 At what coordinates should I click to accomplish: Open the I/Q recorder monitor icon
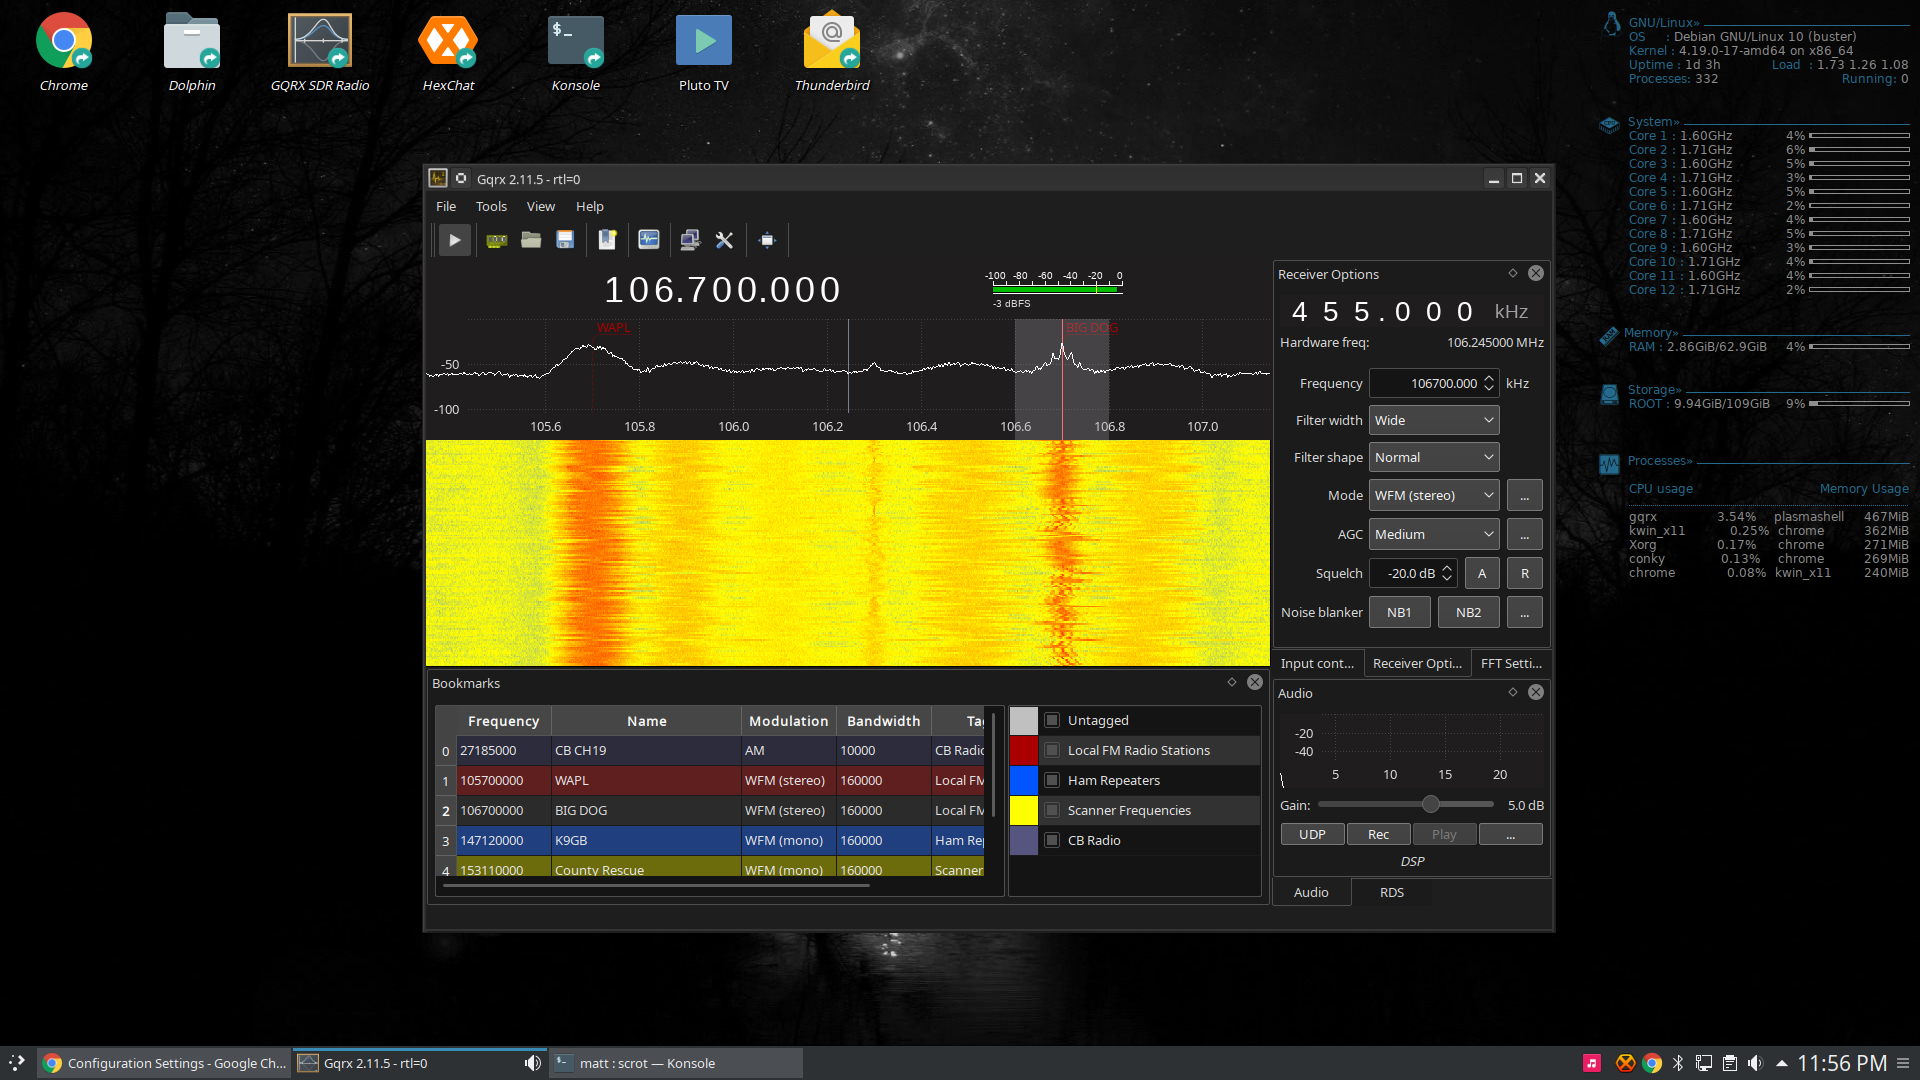(x=649, y=240)
